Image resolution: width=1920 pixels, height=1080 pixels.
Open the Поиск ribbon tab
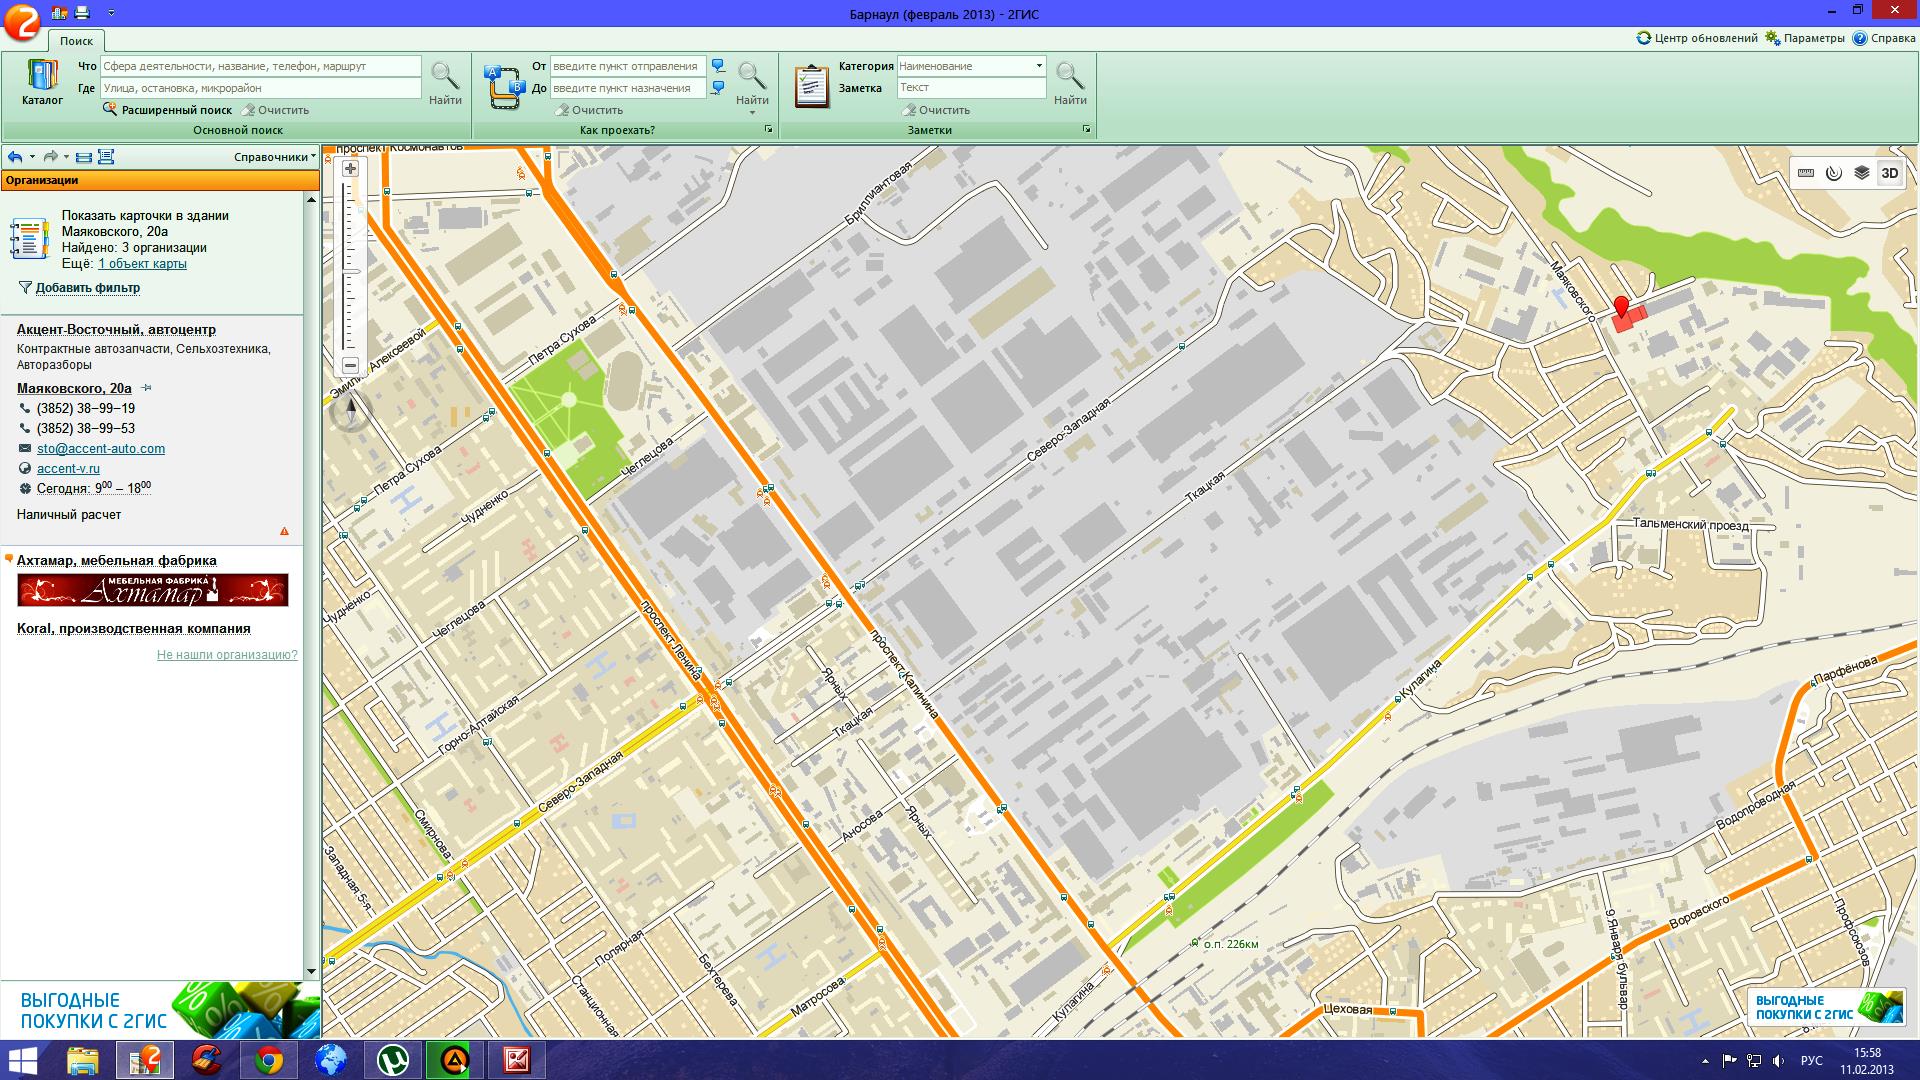click(x=76, y=41)
